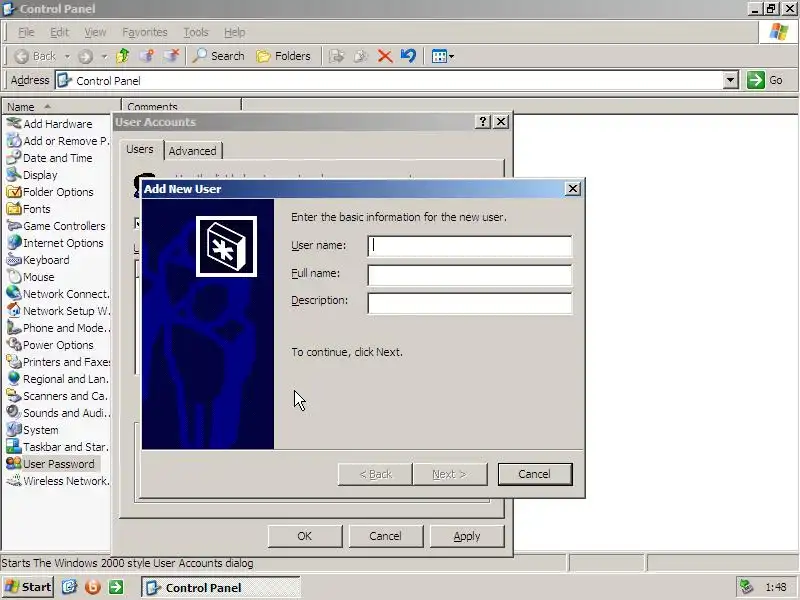
Task: Click the Search toolbar button
Action: coord(218,56)
